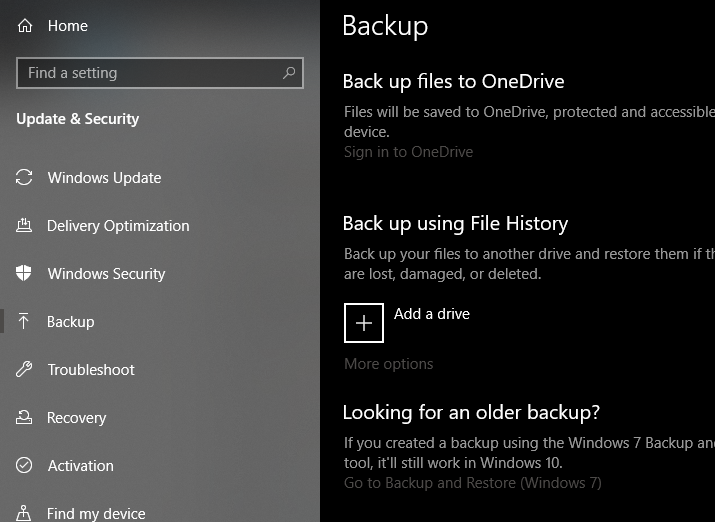Click the Back up using File History heading
The height and width of the screenshot is (522, 715).
(455, 223)
